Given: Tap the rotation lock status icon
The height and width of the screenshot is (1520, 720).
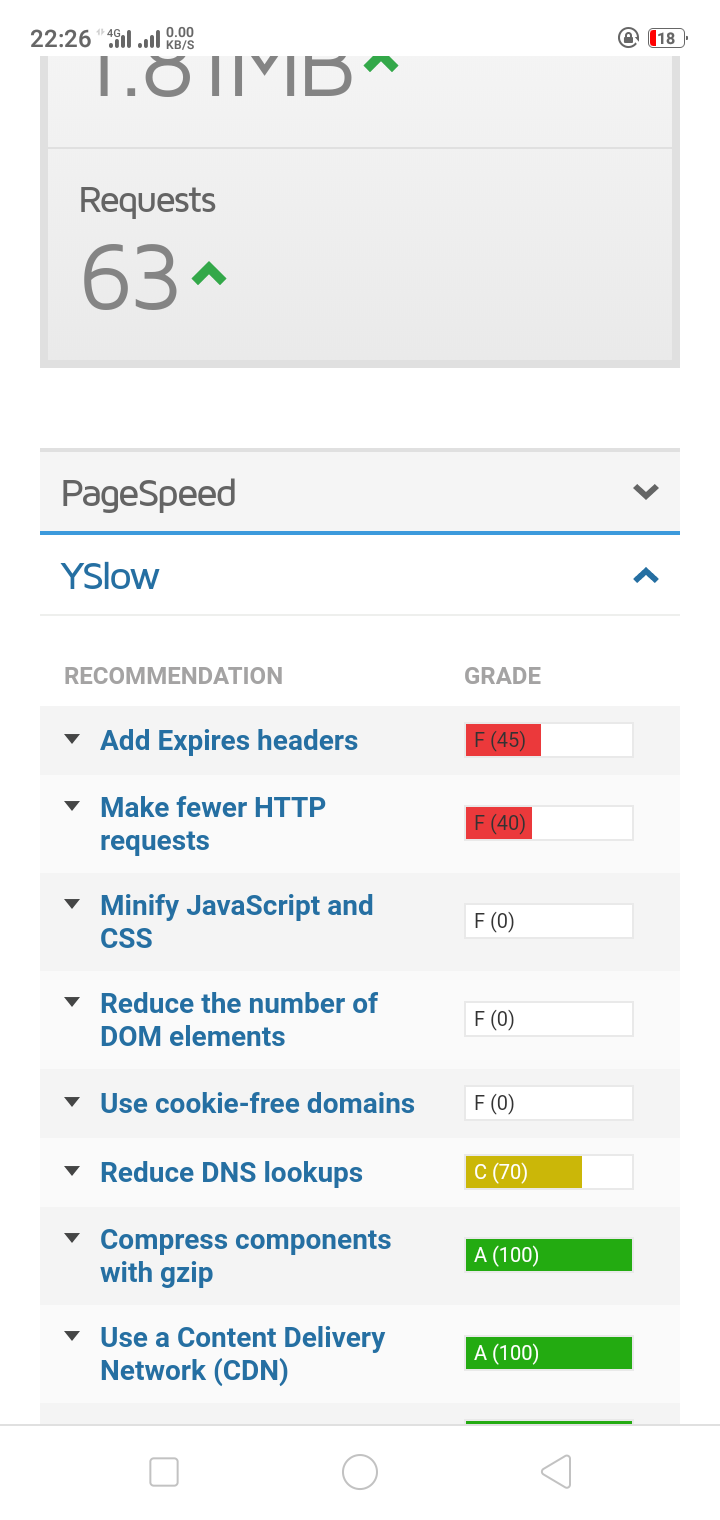Looking at the screenshot, I should (x=628, y=39).
